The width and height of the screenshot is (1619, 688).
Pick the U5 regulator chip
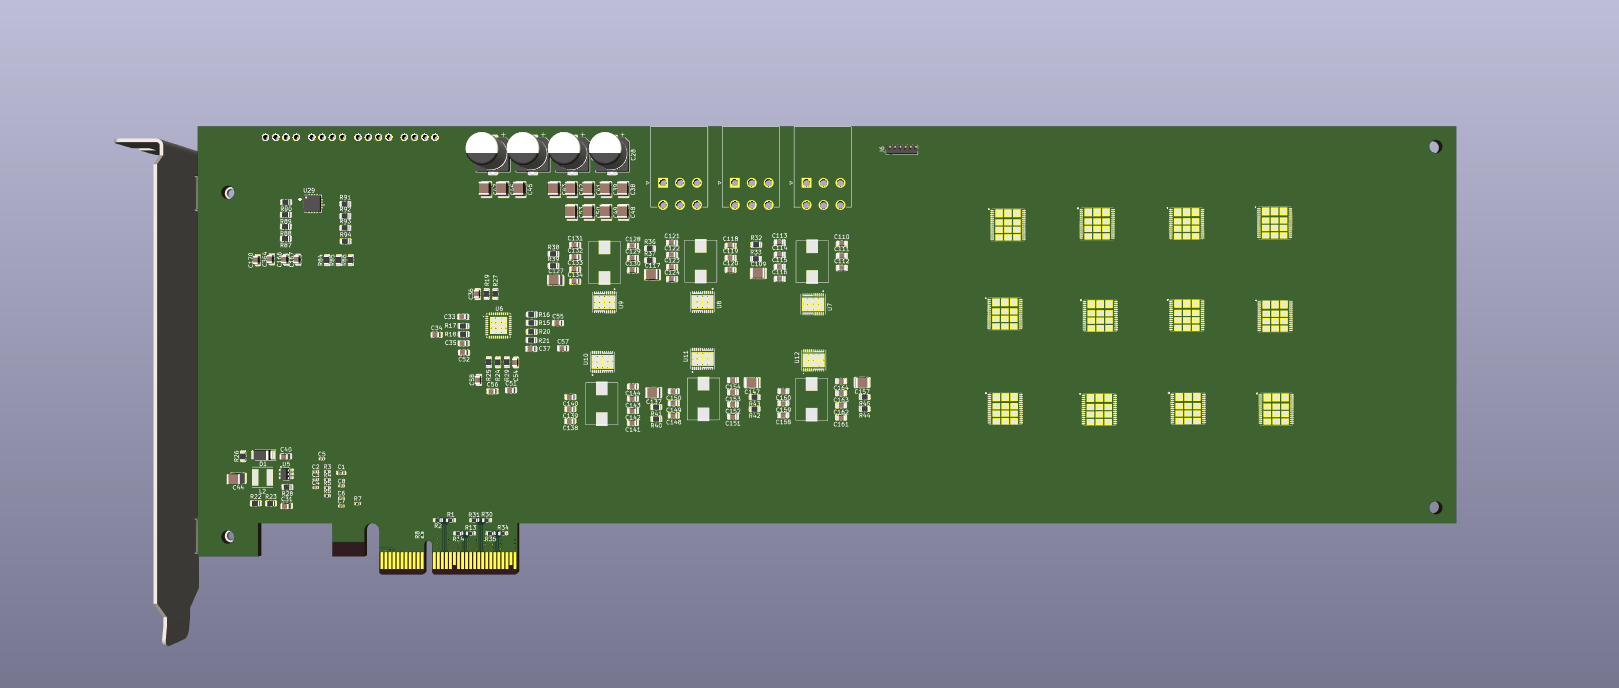click(286, 474)
